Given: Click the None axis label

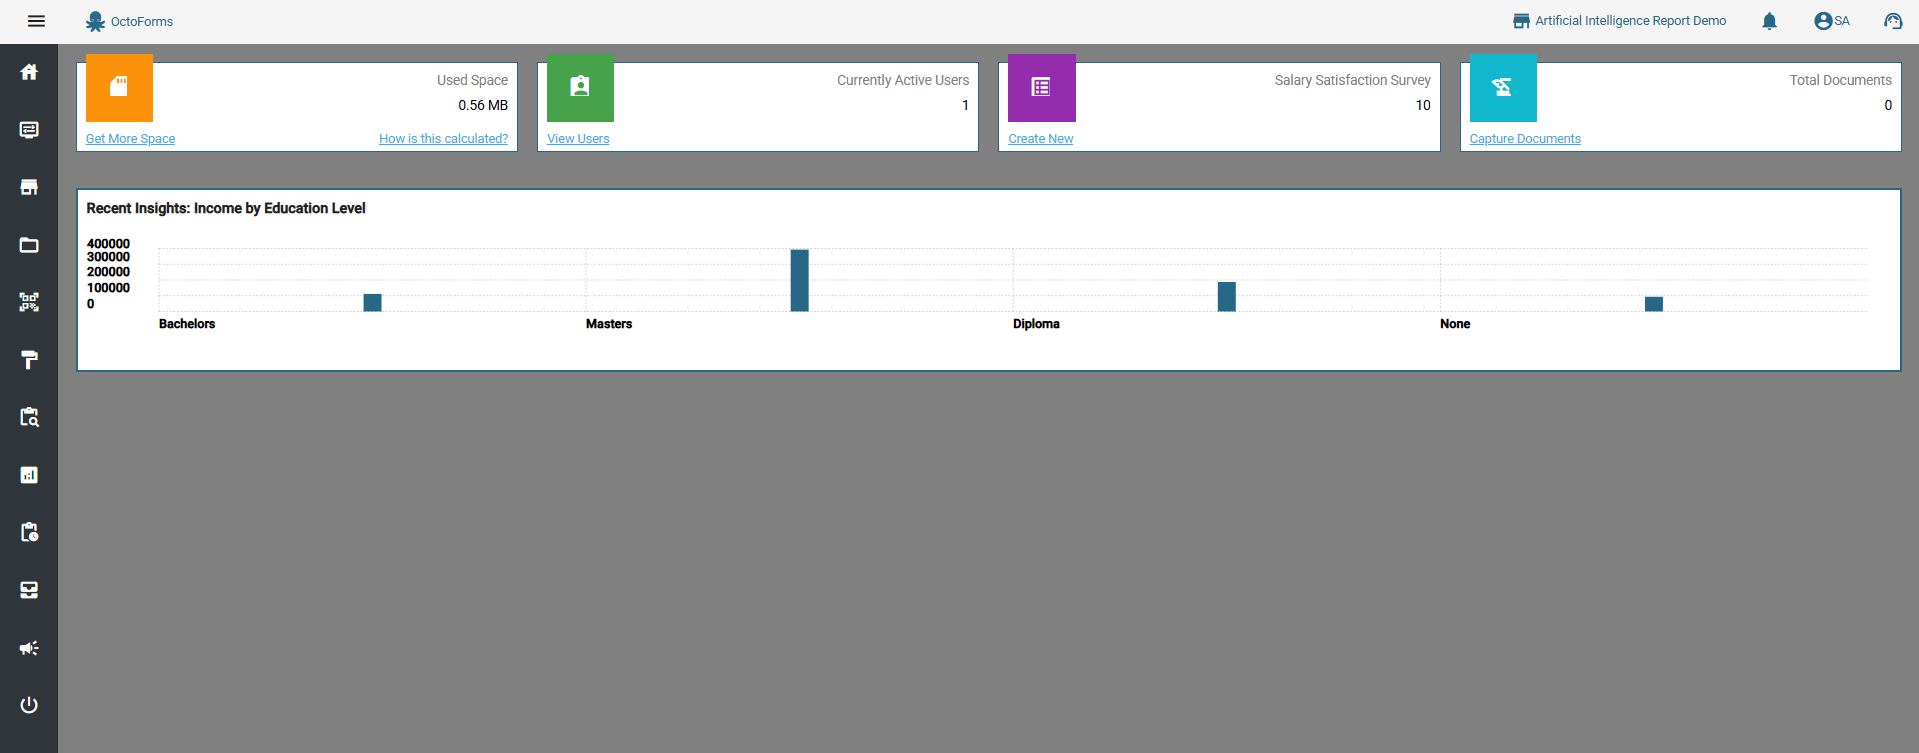Looking at the screenshot, I should point(1455,324).
